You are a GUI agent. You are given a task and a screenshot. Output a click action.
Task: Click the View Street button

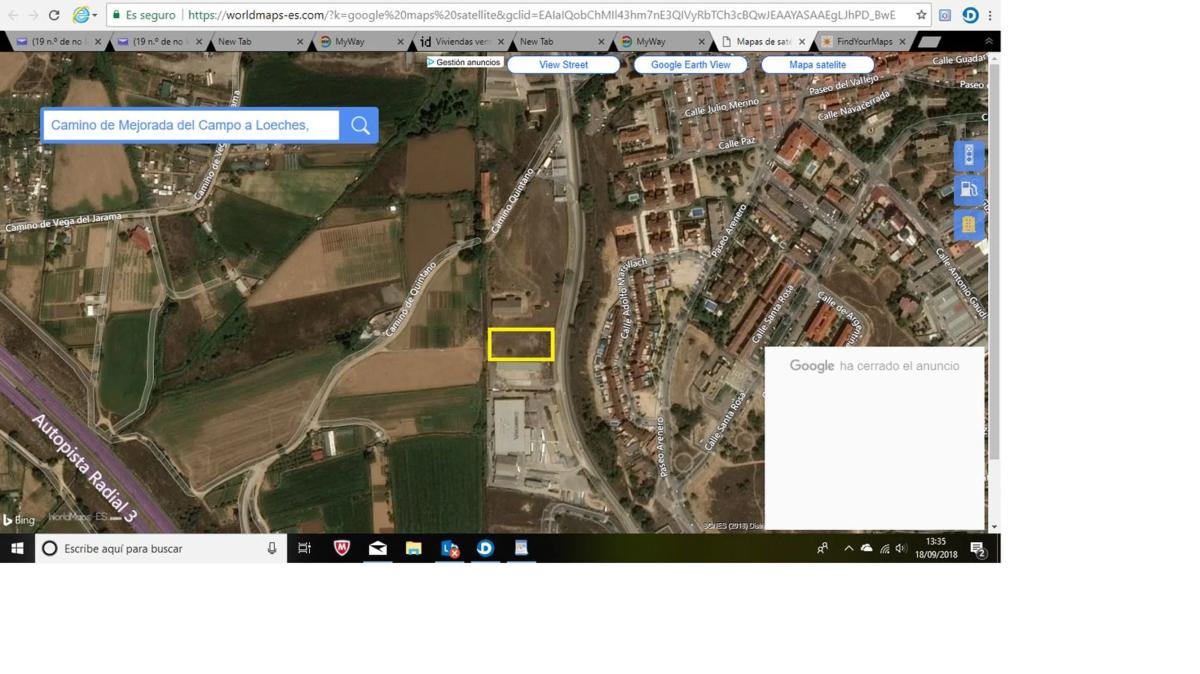click(x=563, y=65)
